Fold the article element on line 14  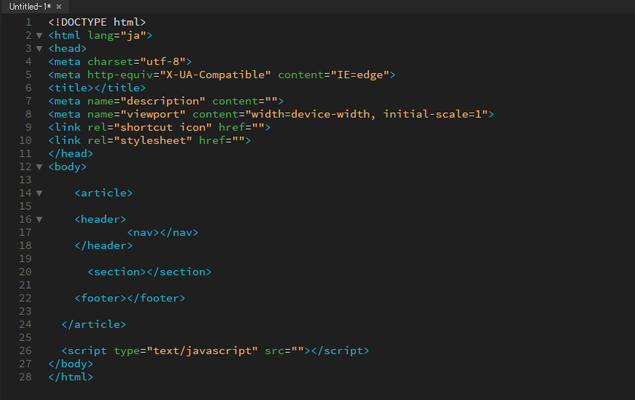point(39,193)
